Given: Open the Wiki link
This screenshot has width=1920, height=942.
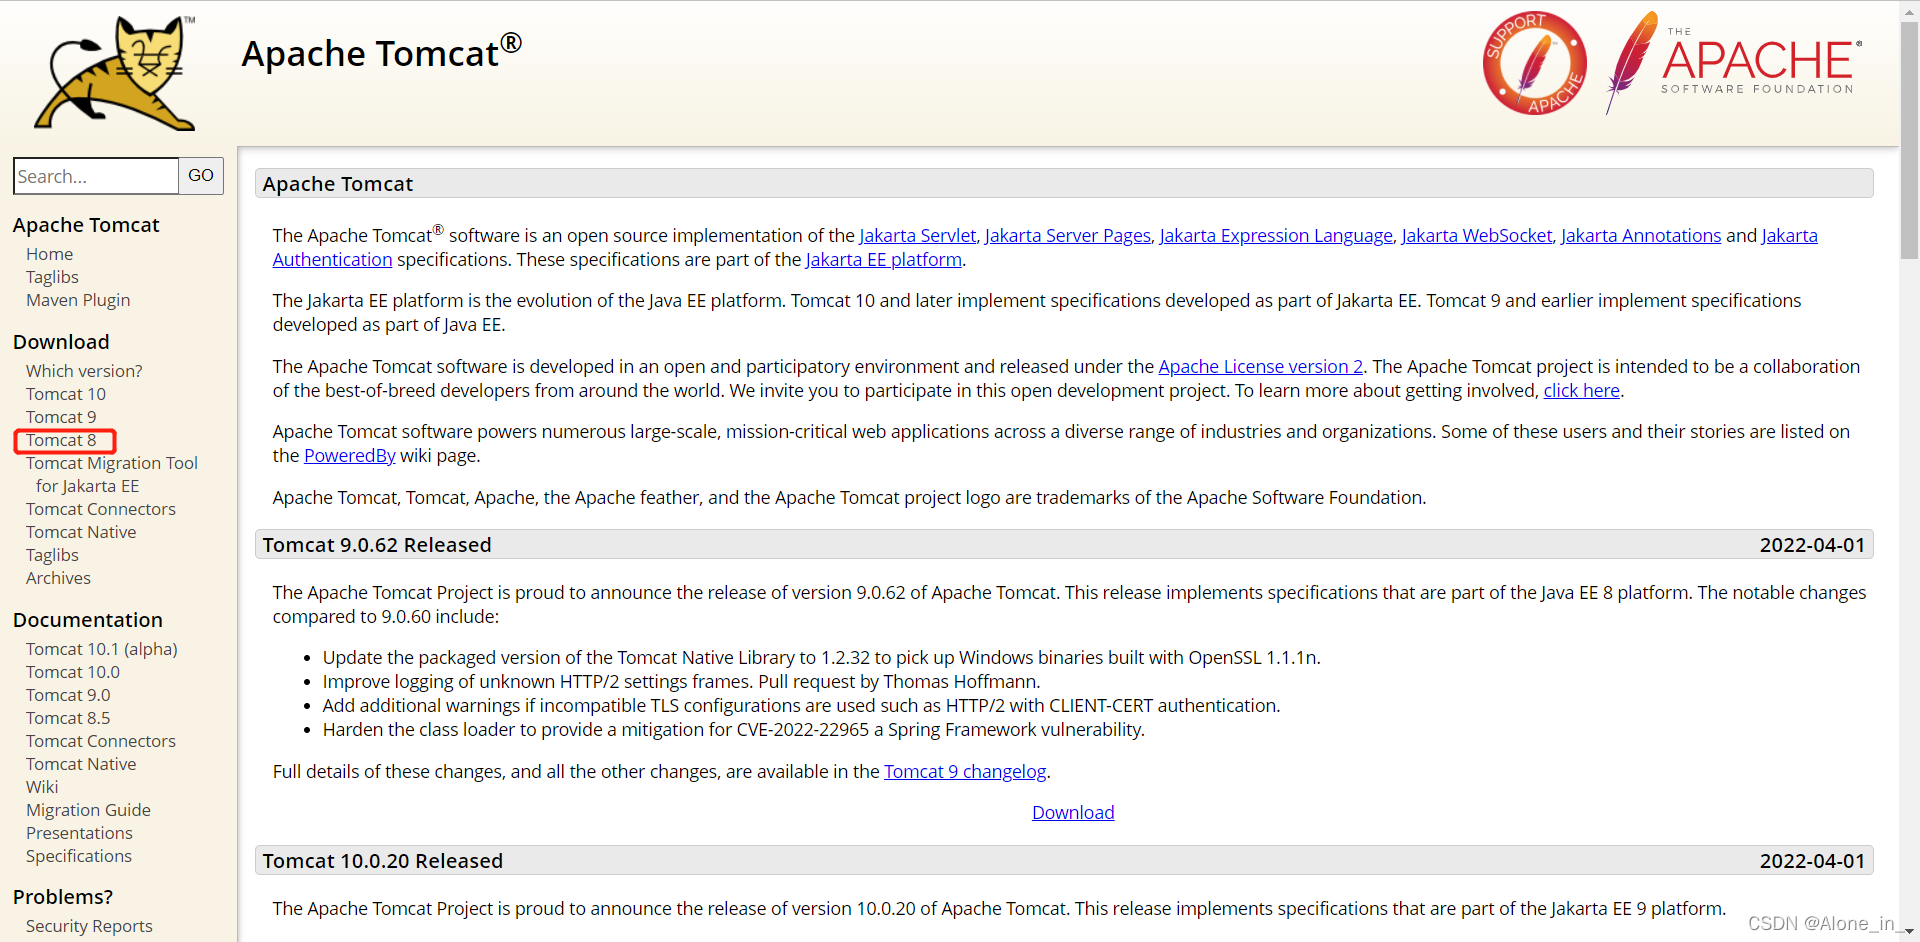Looking at the screenshot, I should (42, 787).
